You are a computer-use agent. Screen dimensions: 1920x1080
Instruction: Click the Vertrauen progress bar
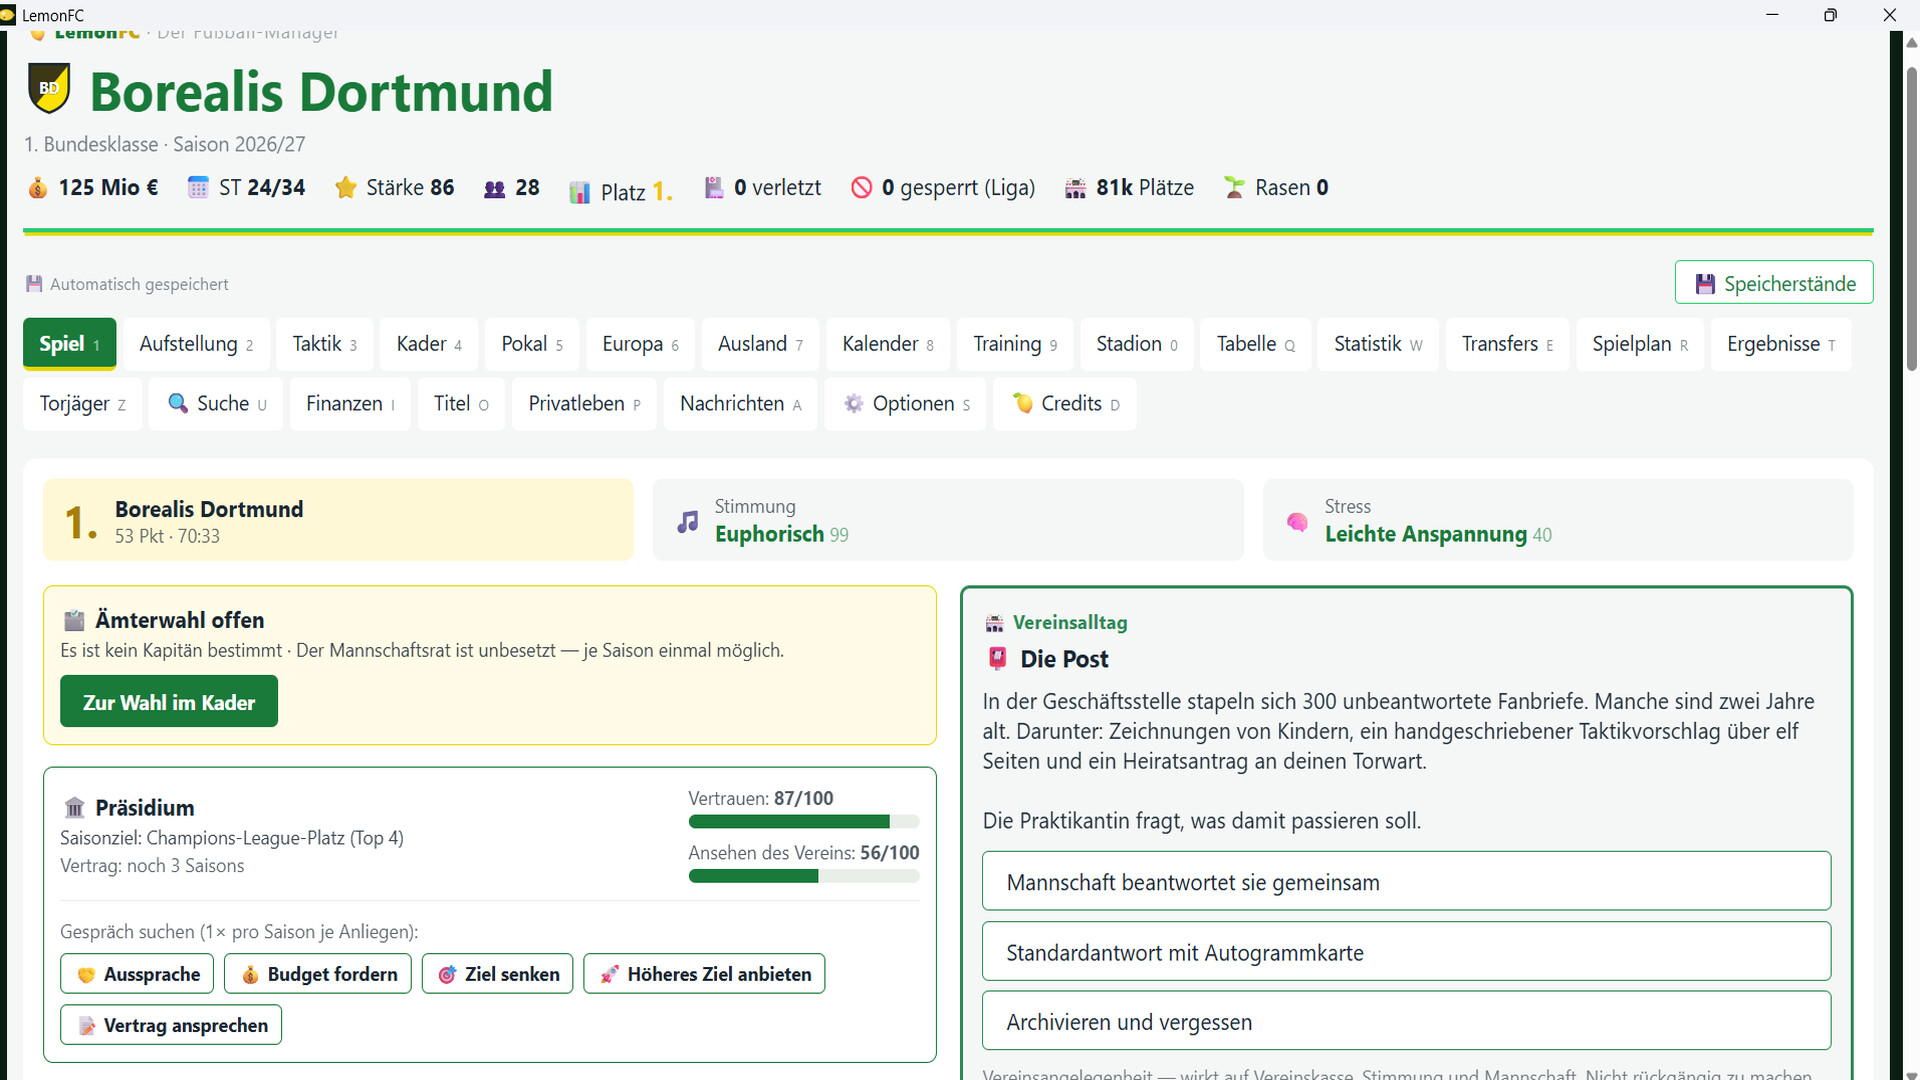804,822
